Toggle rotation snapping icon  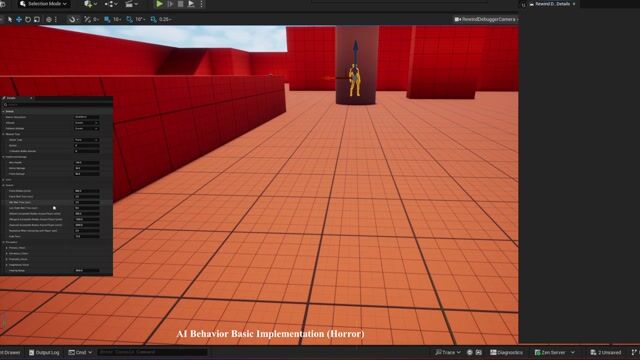click(x=129, y=19)
